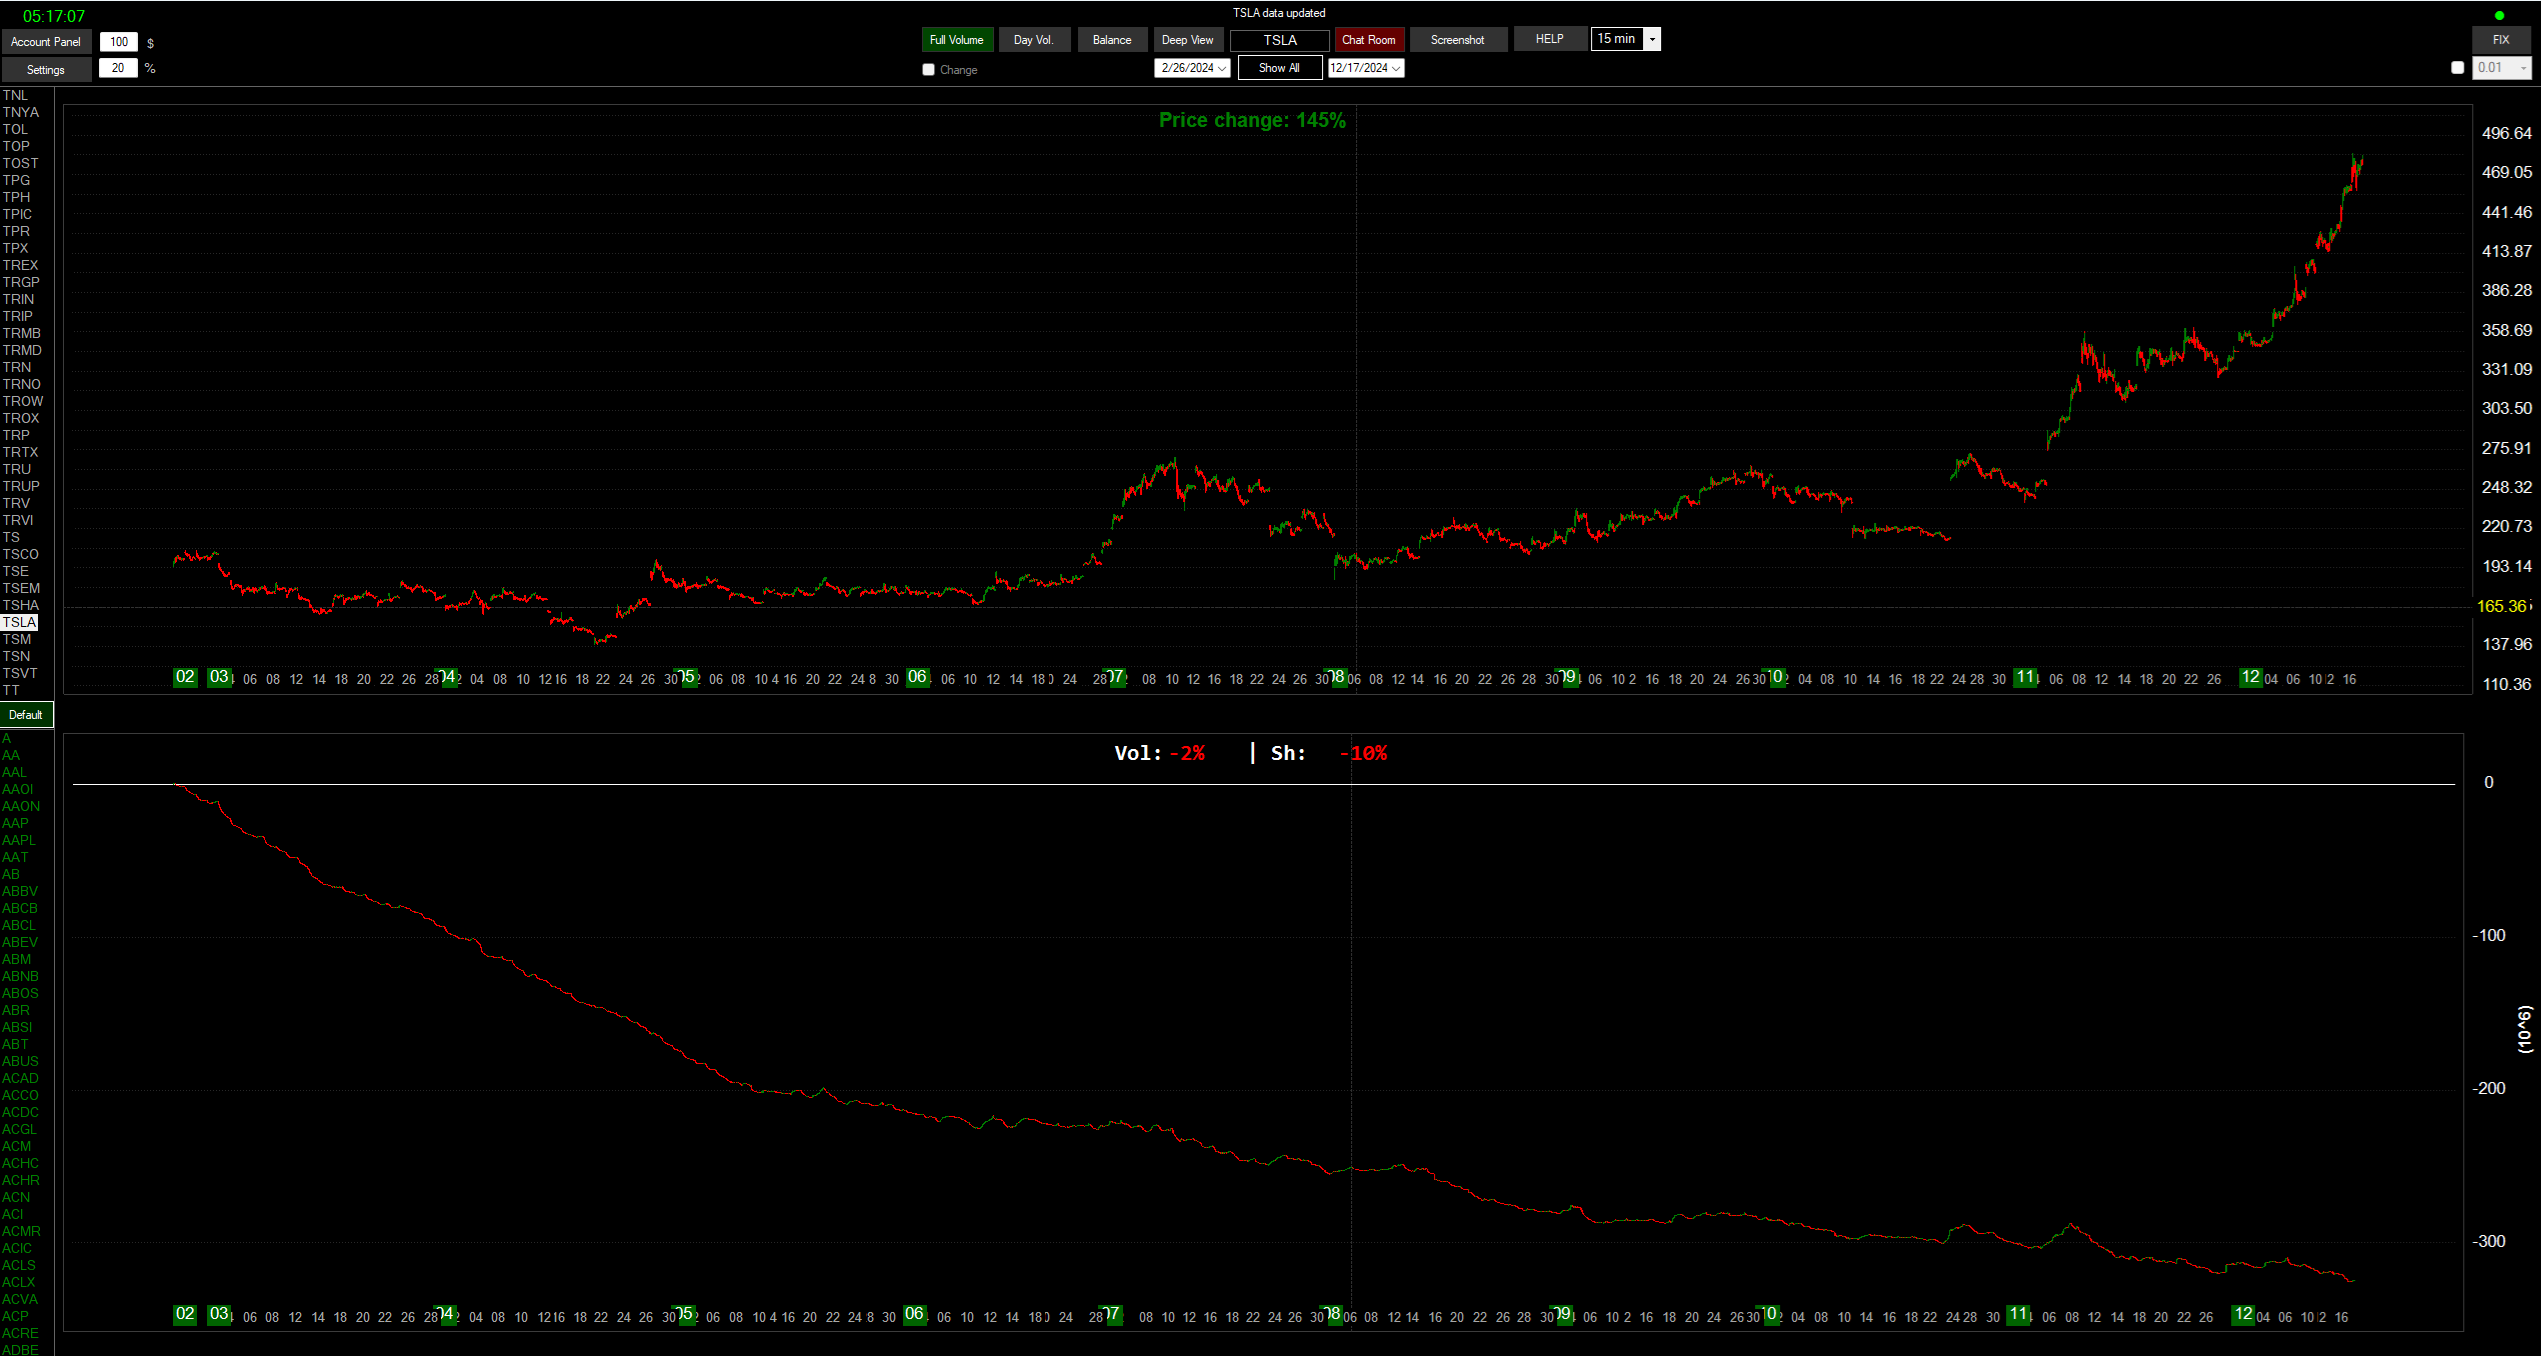This screenshot has height=1357, width=2541.
Task: Switch to Day Vol. view
Action: 1034,40
